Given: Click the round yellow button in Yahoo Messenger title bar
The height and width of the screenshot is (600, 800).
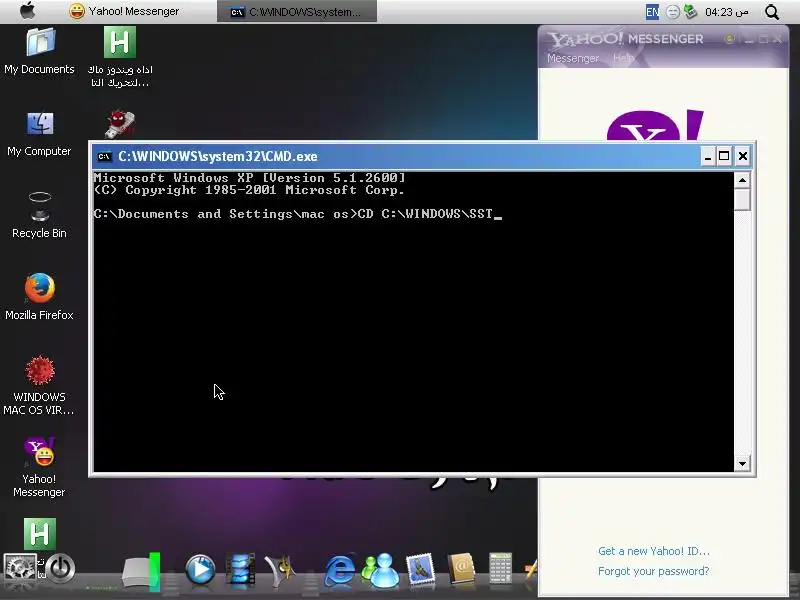Looking at the screenshot, I should click(730, 39).
